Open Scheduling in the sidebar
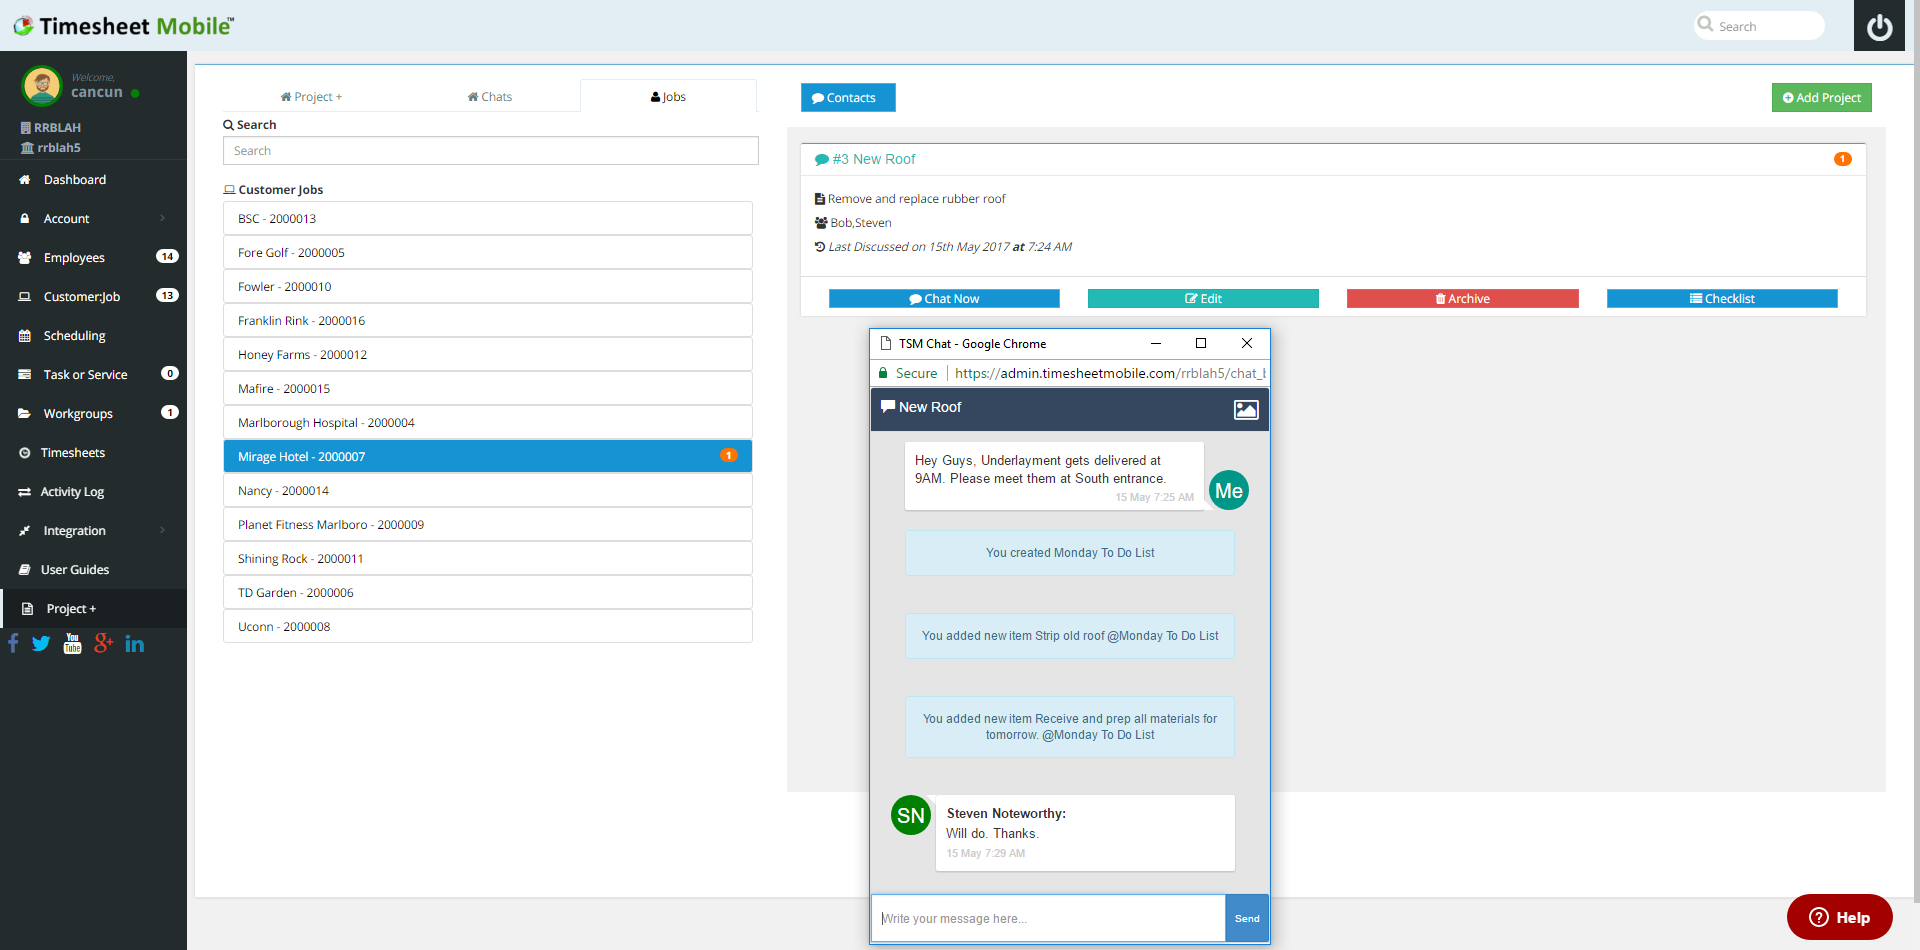This screenshot has height=950, width=1920. [93, 336]
